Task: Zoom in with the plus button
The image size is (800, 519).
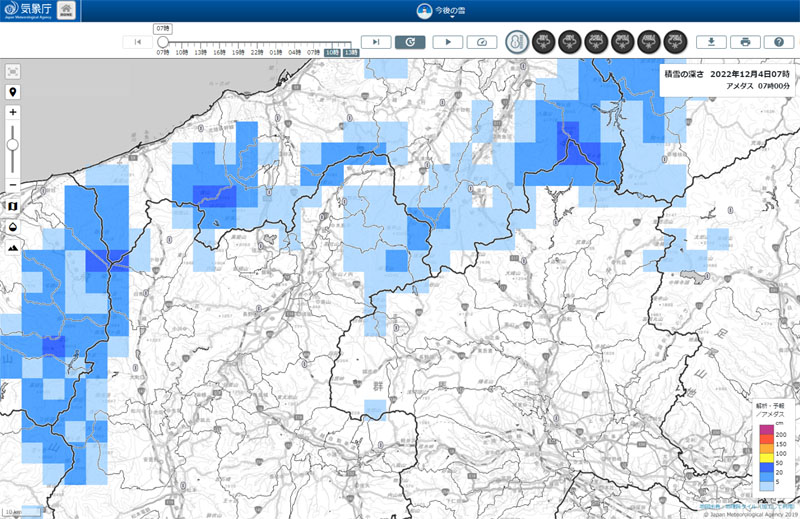Action: point(13,113)
